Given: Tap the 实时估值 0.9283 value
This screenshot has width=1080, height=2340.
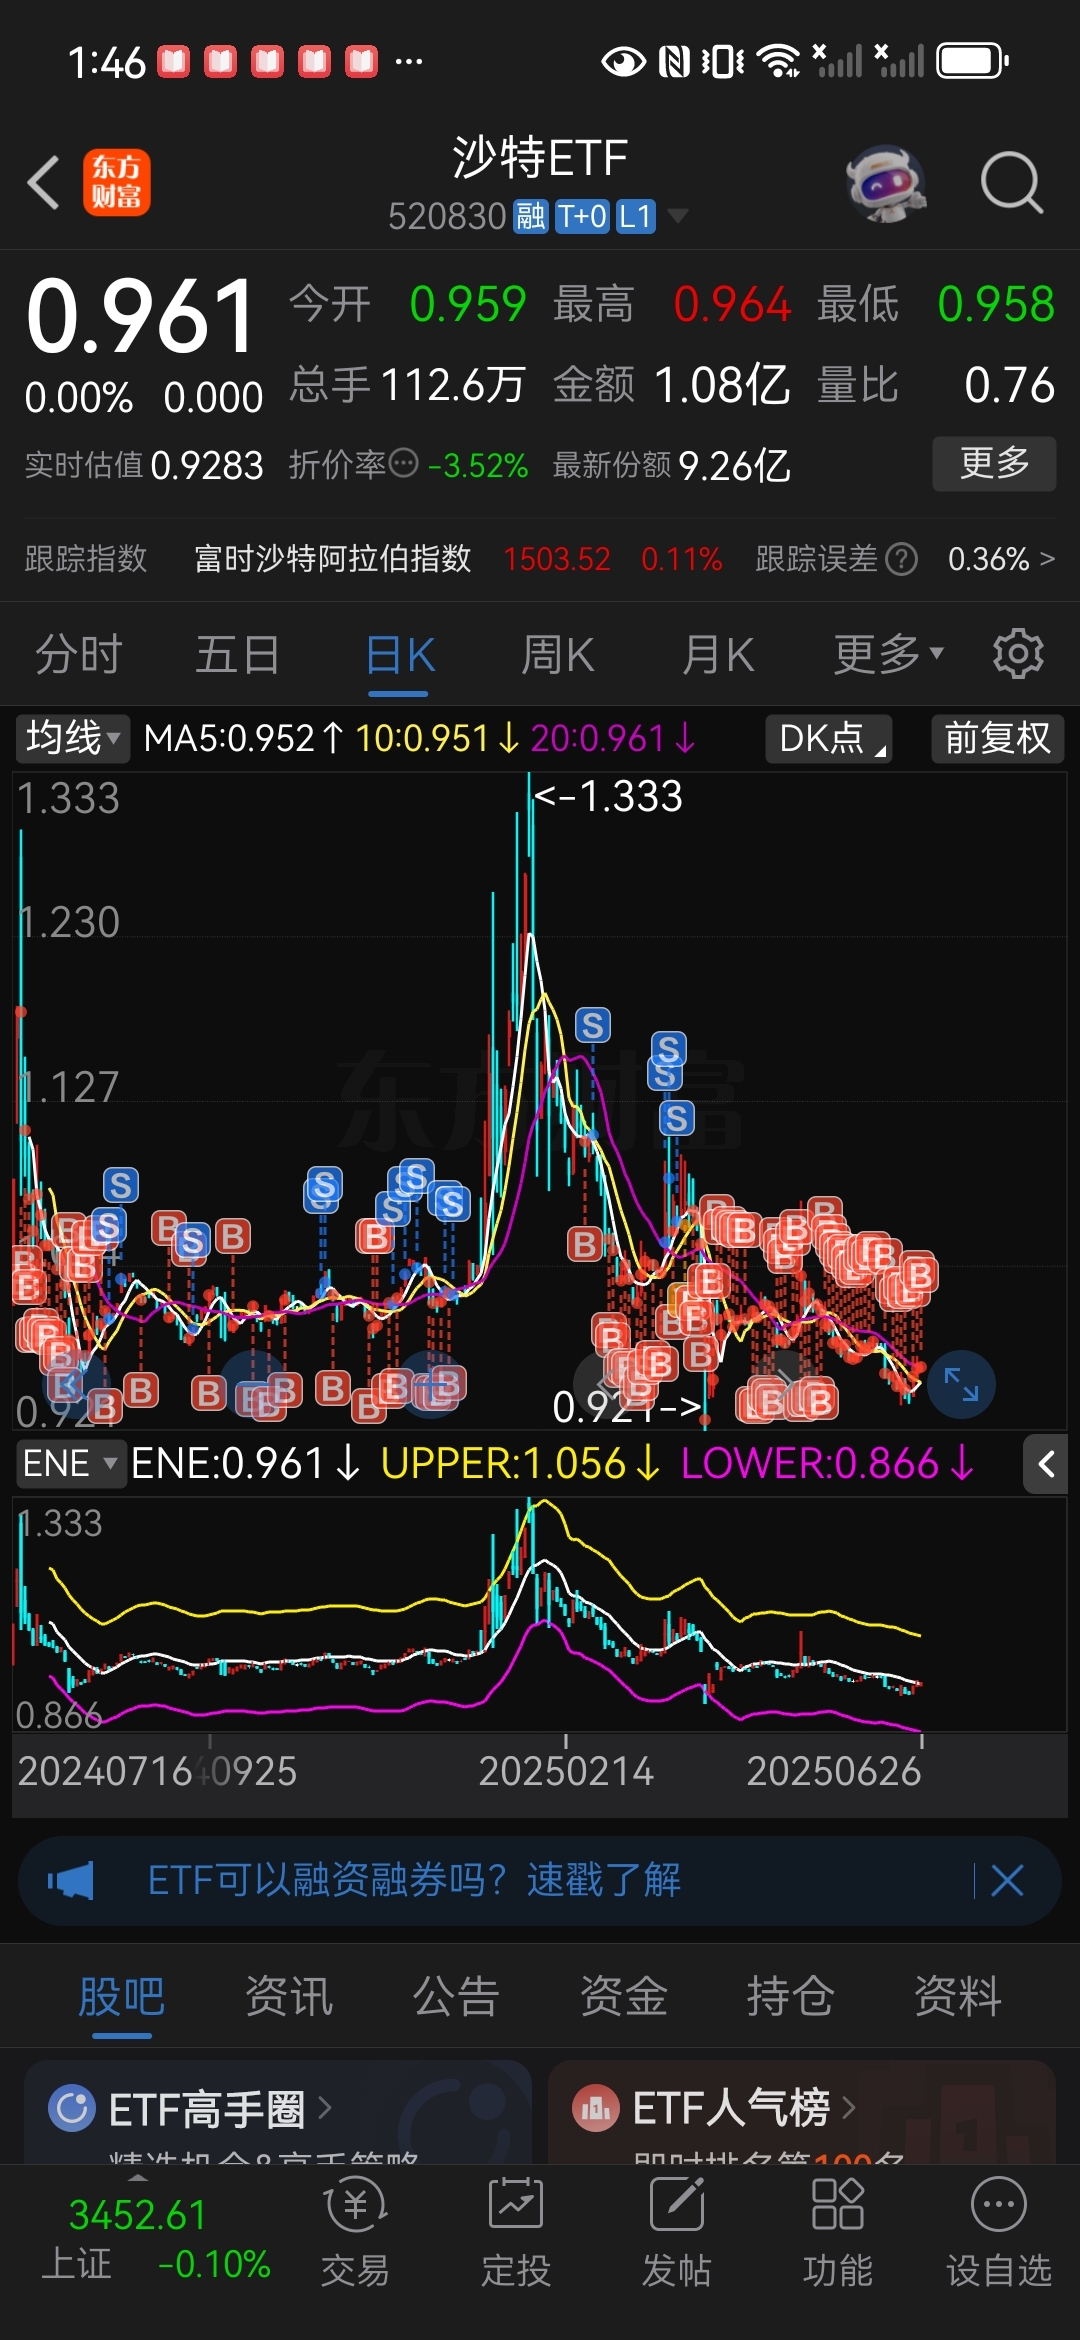Looking at the screenshot, I should pyautogui.click(x=207, y=465).
